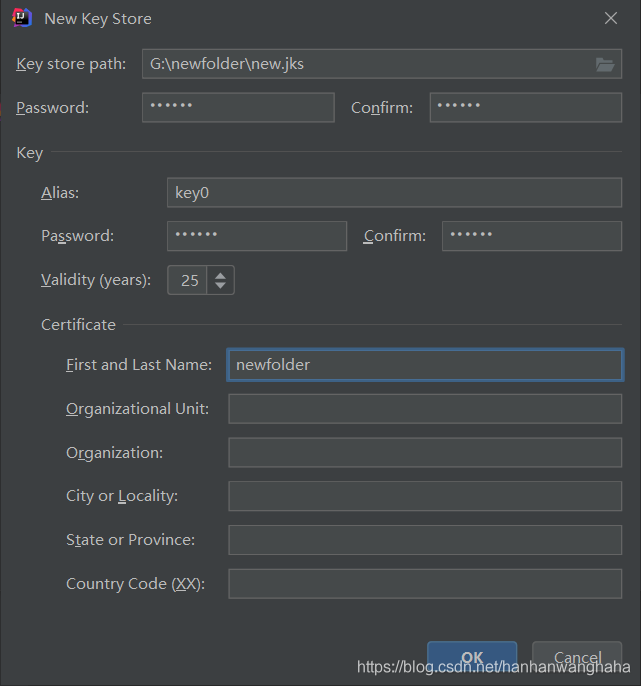The height and width of the screenshot is (686, 641).
Task: Close the New Key Store dialog
Action: click(x=611, y=18)
